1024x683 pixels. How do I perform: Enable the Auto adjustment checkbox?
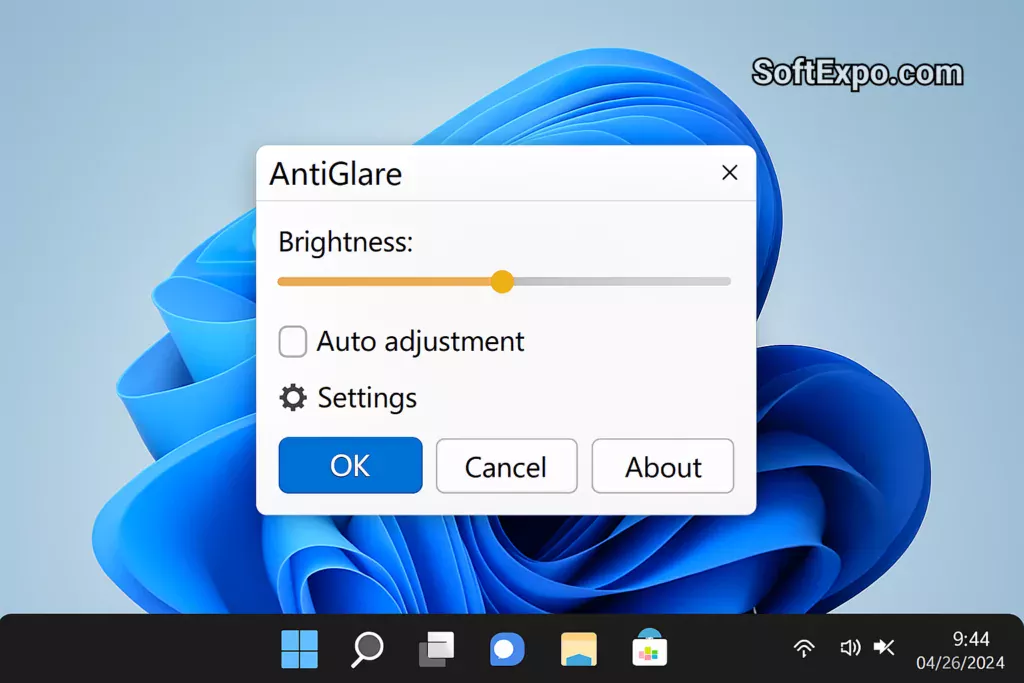292,342
